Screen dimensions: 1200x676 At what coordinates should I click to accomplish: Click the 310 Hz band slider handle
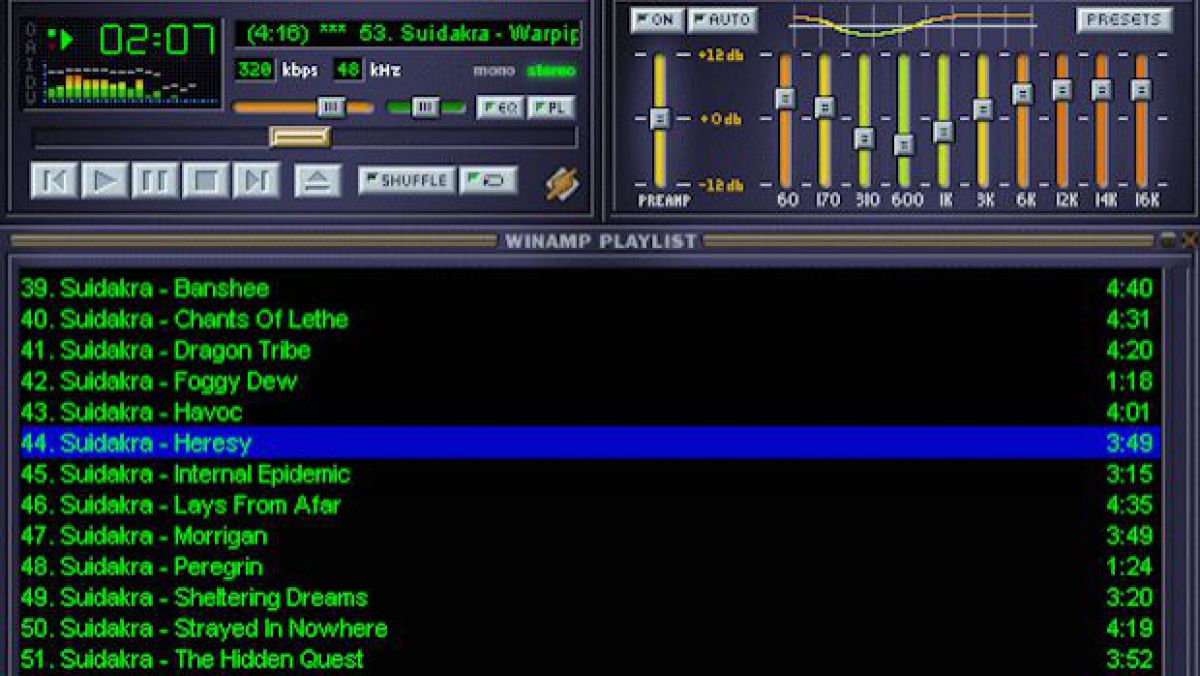coord(865,139)
